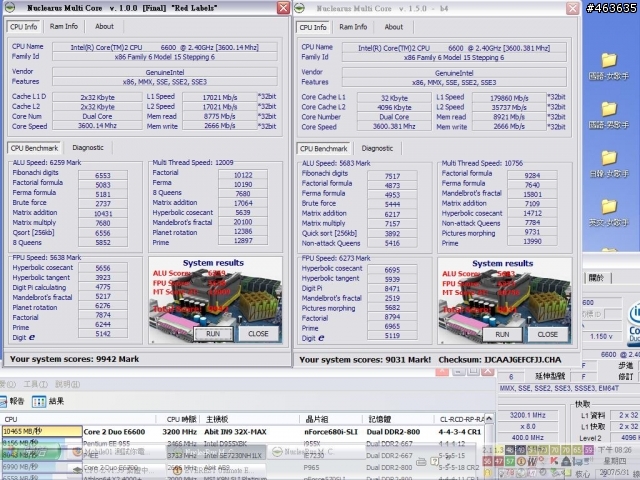Open the About tab in v1.5.0 window

pyautogui.click(x=393, y=27)
